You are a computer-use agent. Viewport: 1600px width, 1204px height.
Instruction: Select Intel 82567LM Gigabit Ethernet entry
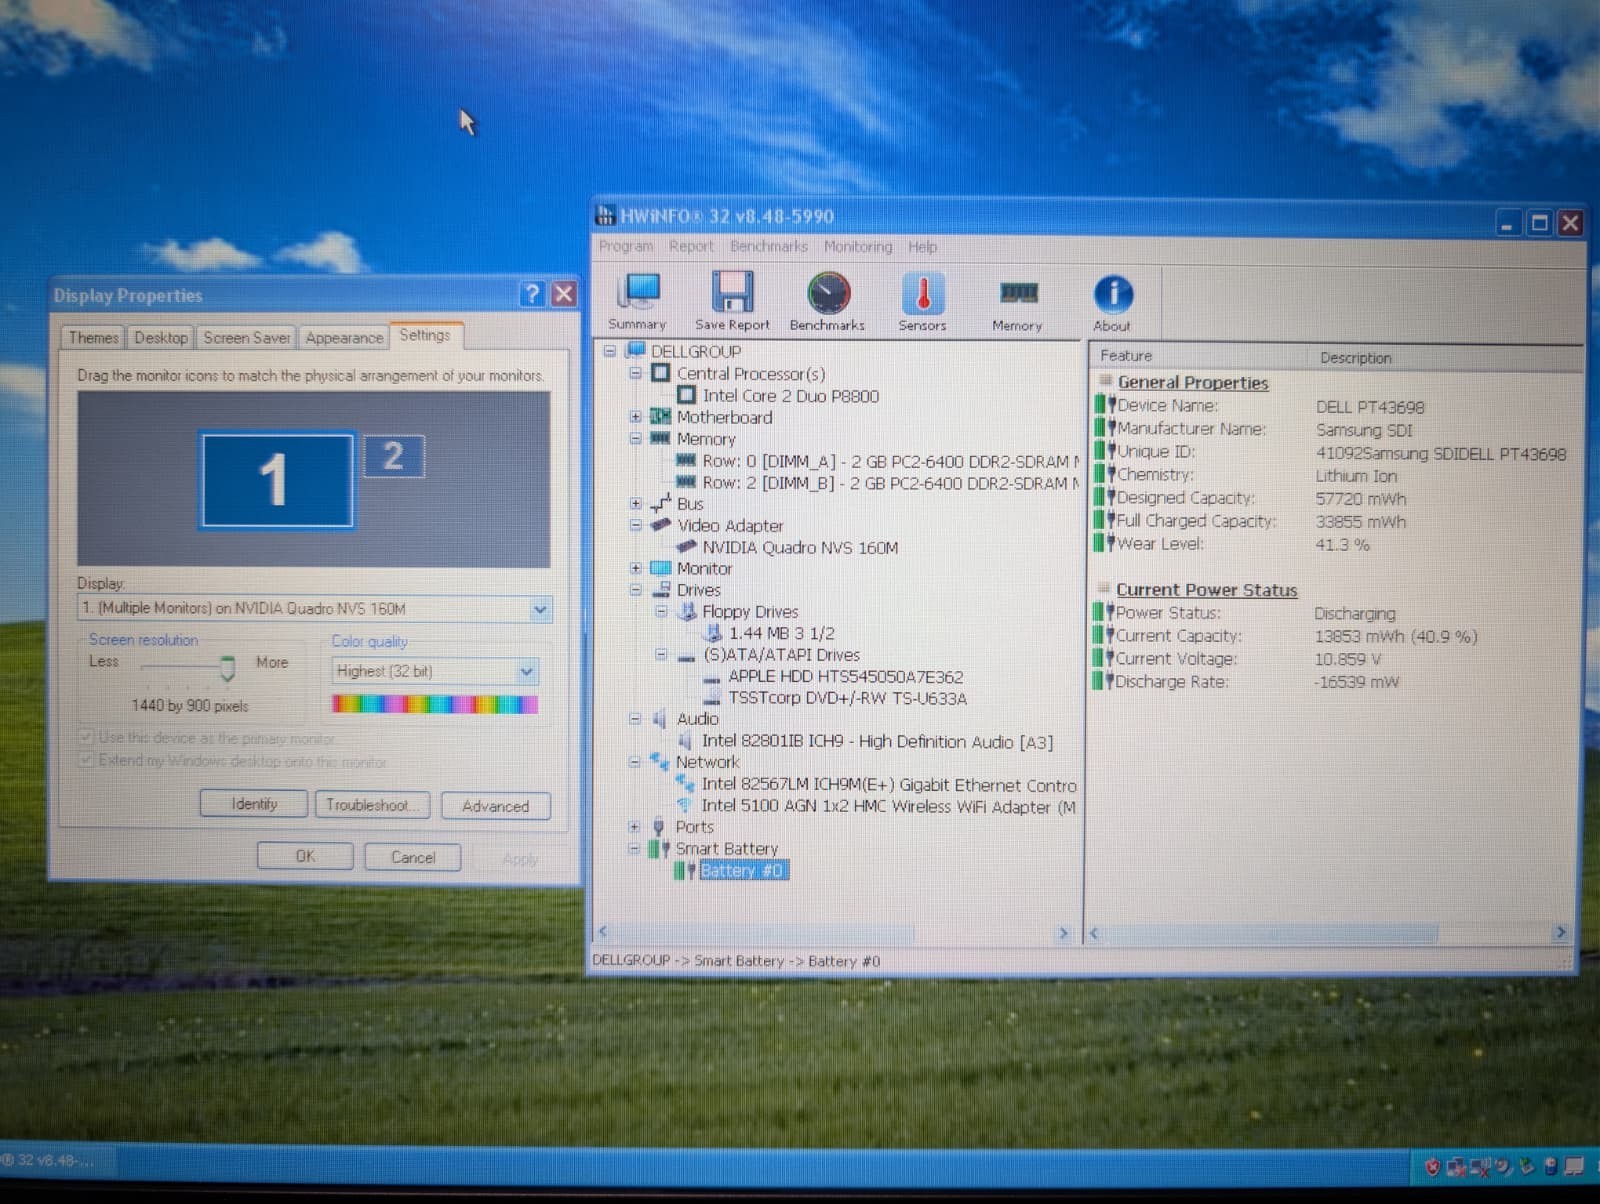[x=889, y=785]
